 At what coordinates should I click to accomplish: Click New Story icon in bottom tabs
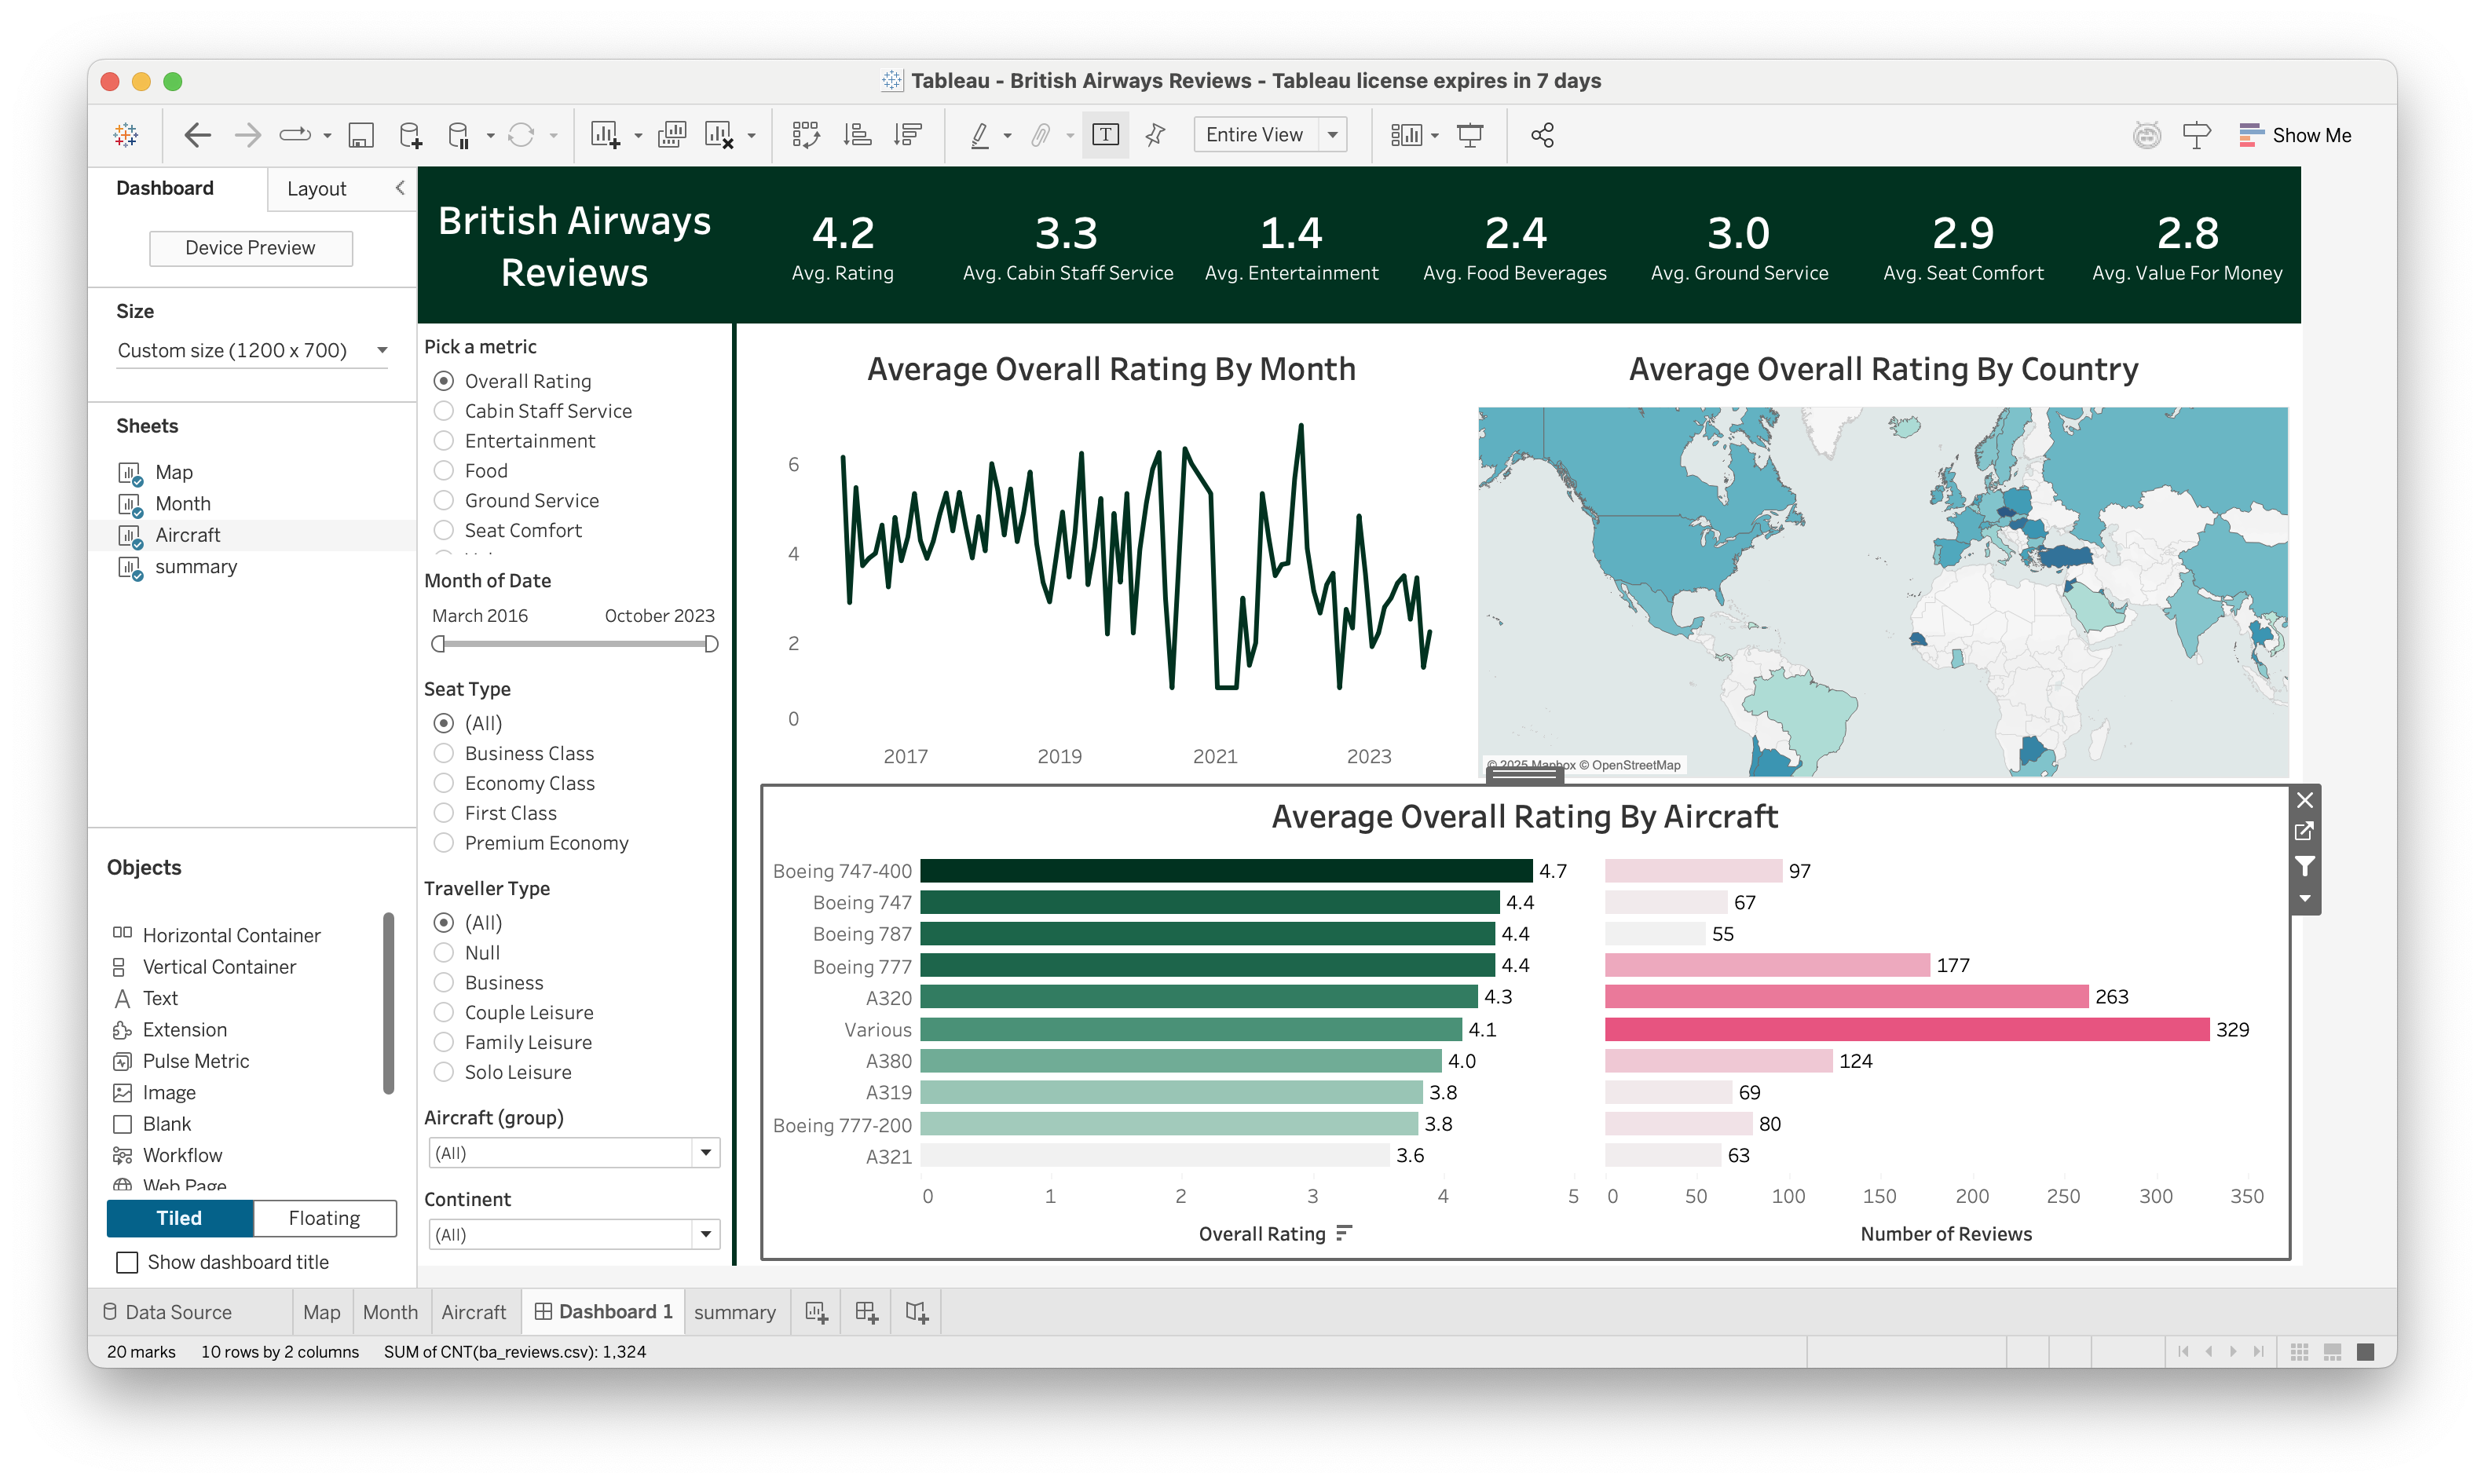[x=917, y=1312]
